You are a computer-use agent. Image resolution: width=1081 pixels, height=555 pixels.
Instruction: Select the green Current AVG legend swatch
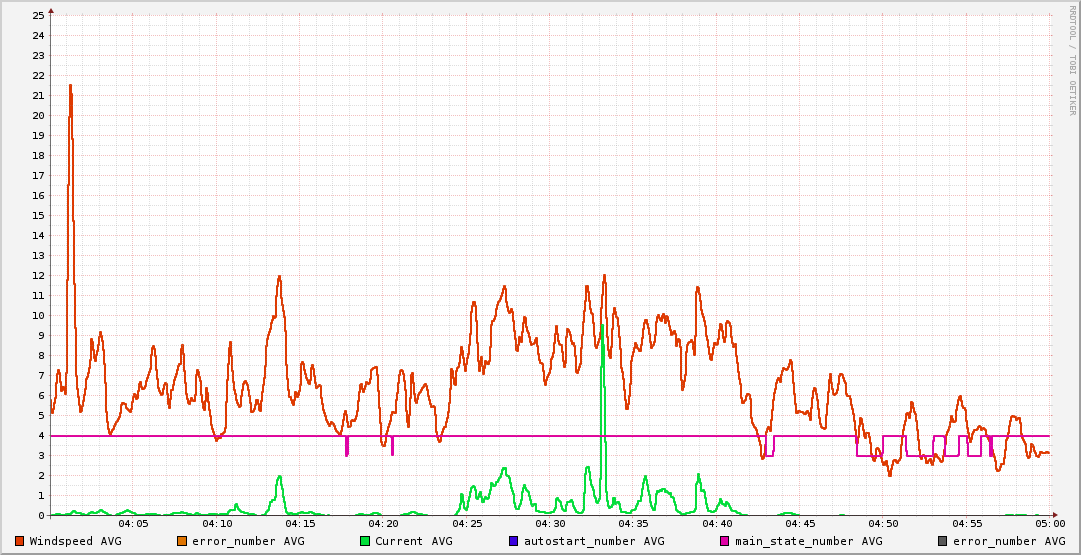[x=365, y=541]
